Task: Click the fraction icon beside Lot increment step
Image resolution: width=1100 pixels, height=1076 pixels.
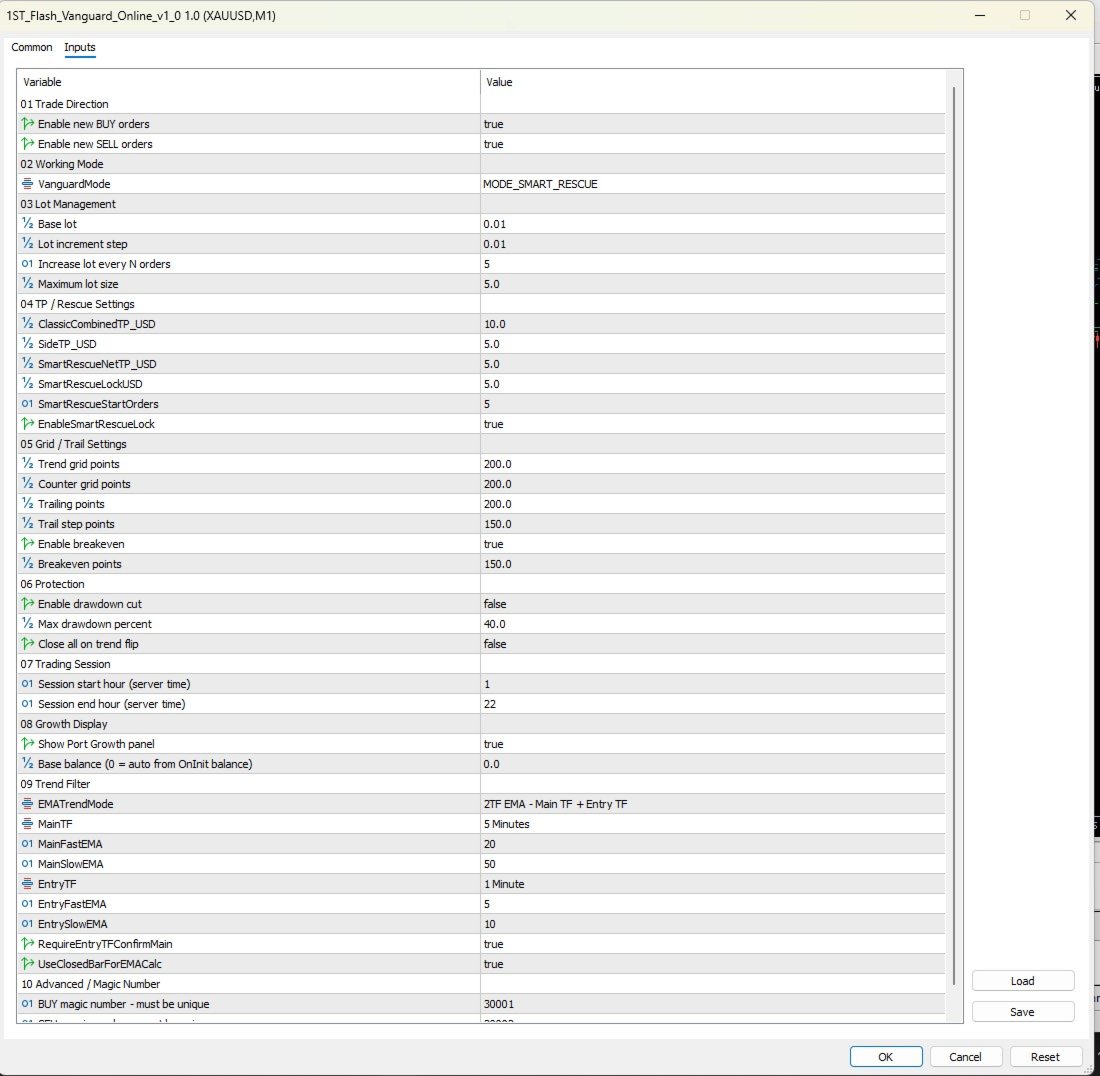Action: [27, 243]
